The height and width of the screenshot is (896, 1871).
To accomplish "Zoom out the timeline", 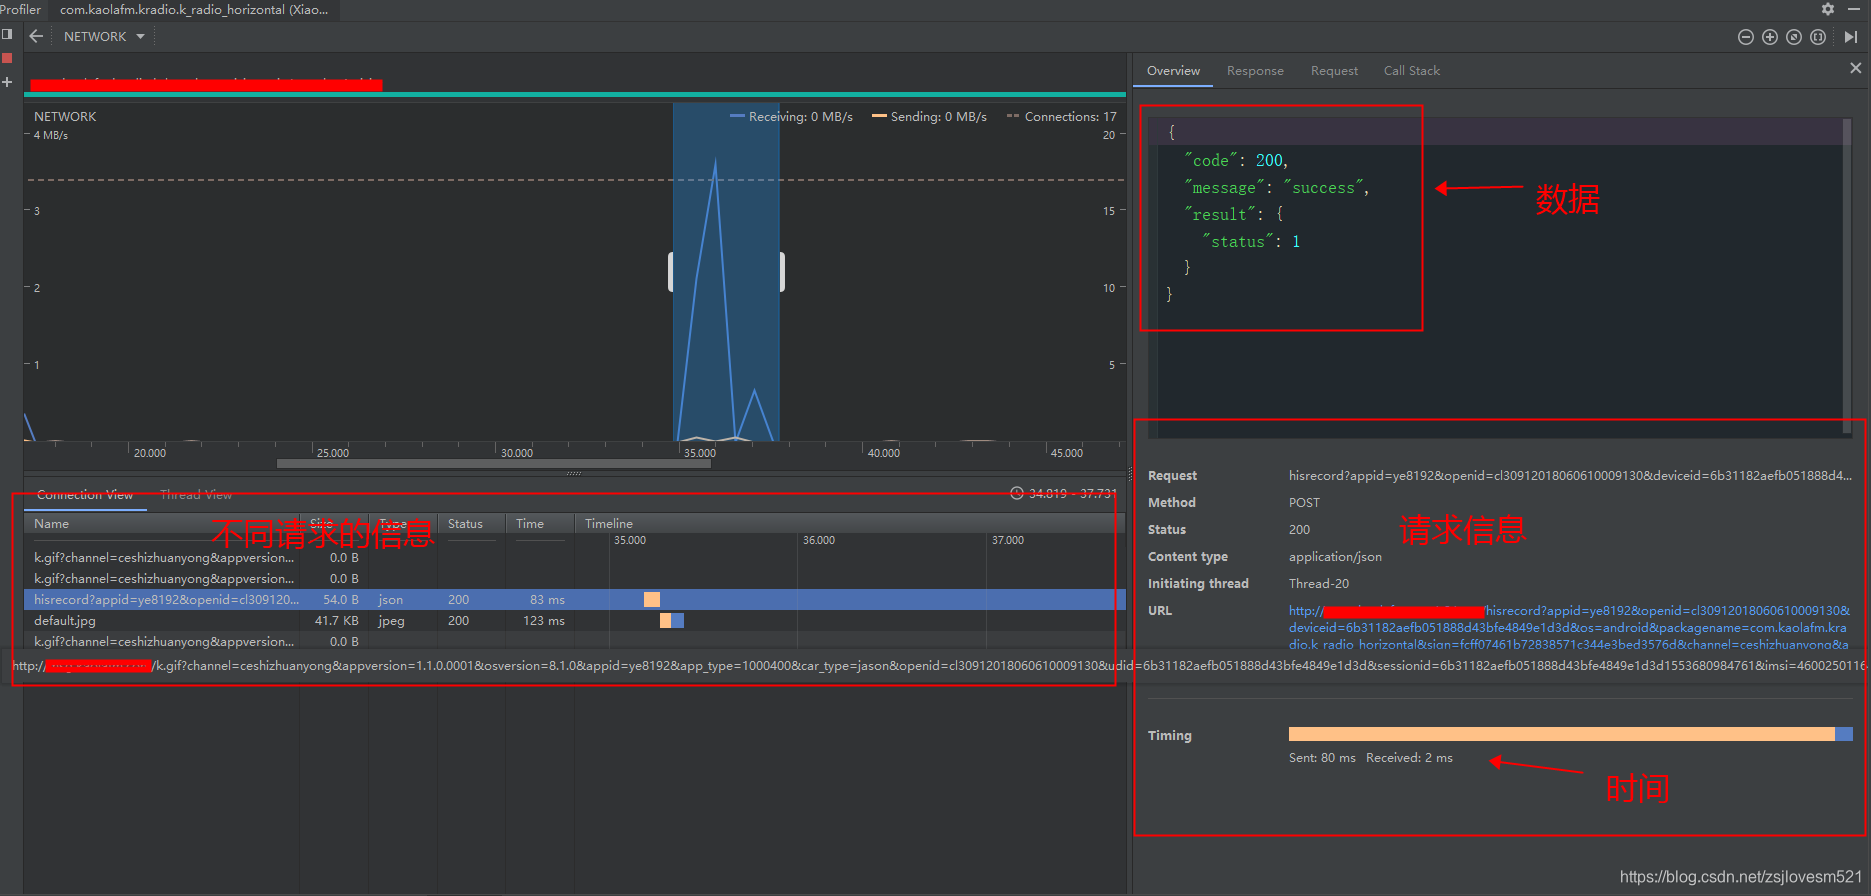I will pos(1746,37).
